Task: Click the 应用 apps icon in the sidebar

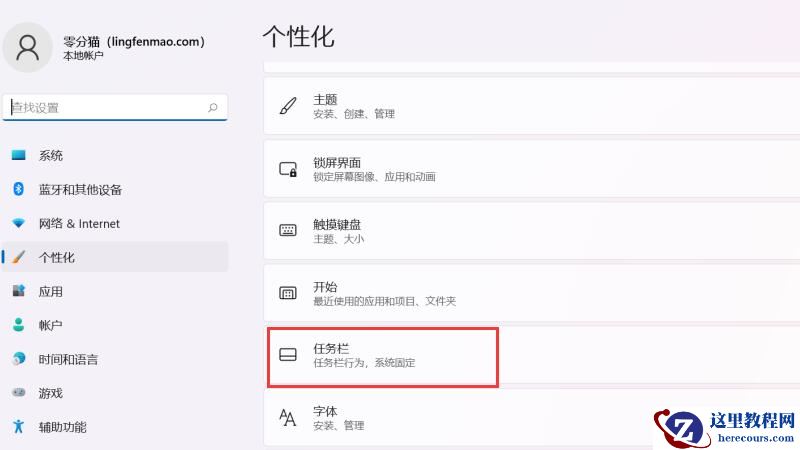Action: (19, 291)
